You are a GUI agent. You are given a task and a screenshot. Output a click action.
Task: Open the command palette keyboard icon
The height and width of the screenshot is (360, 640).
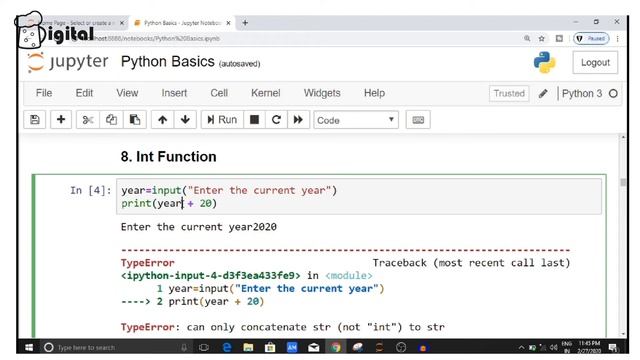pyautogui.click(x=418, y=120)
